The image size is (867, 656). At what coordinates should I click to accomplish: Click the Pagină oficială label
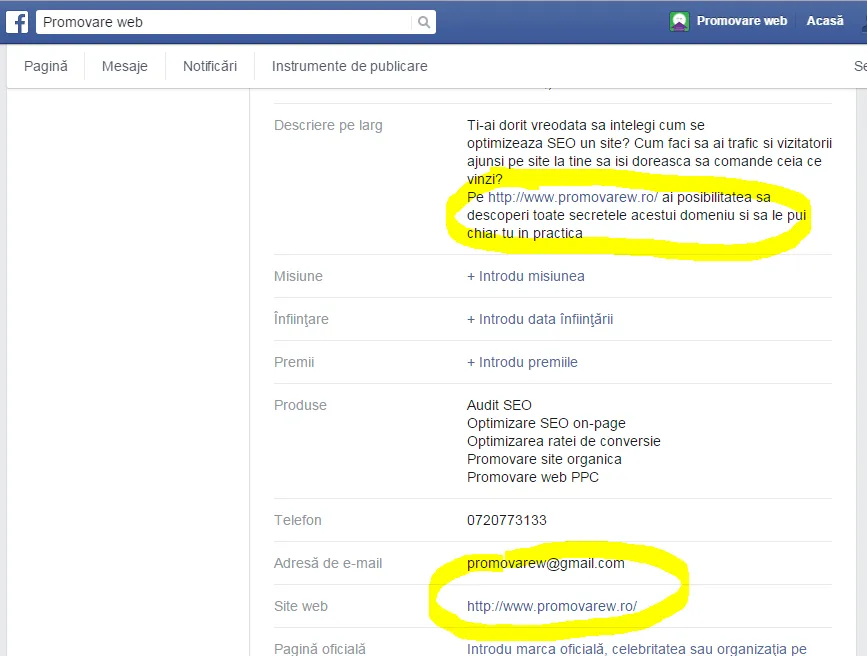320,649
